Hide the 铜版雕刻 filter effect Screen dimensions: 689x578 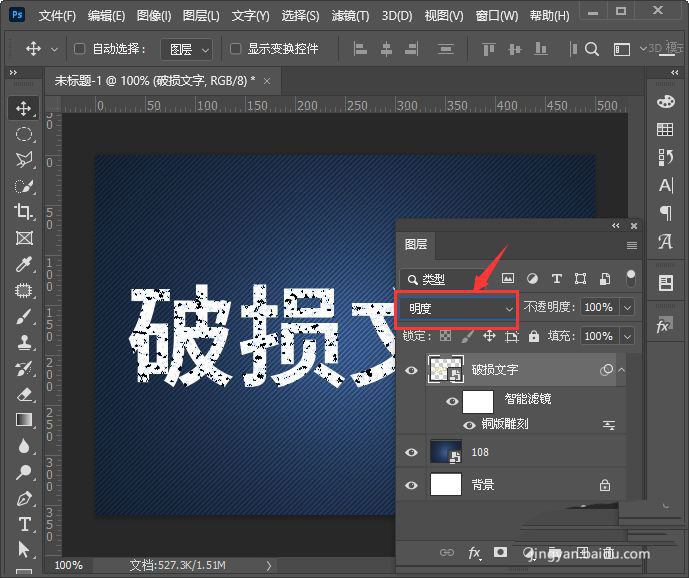point(469,425)
